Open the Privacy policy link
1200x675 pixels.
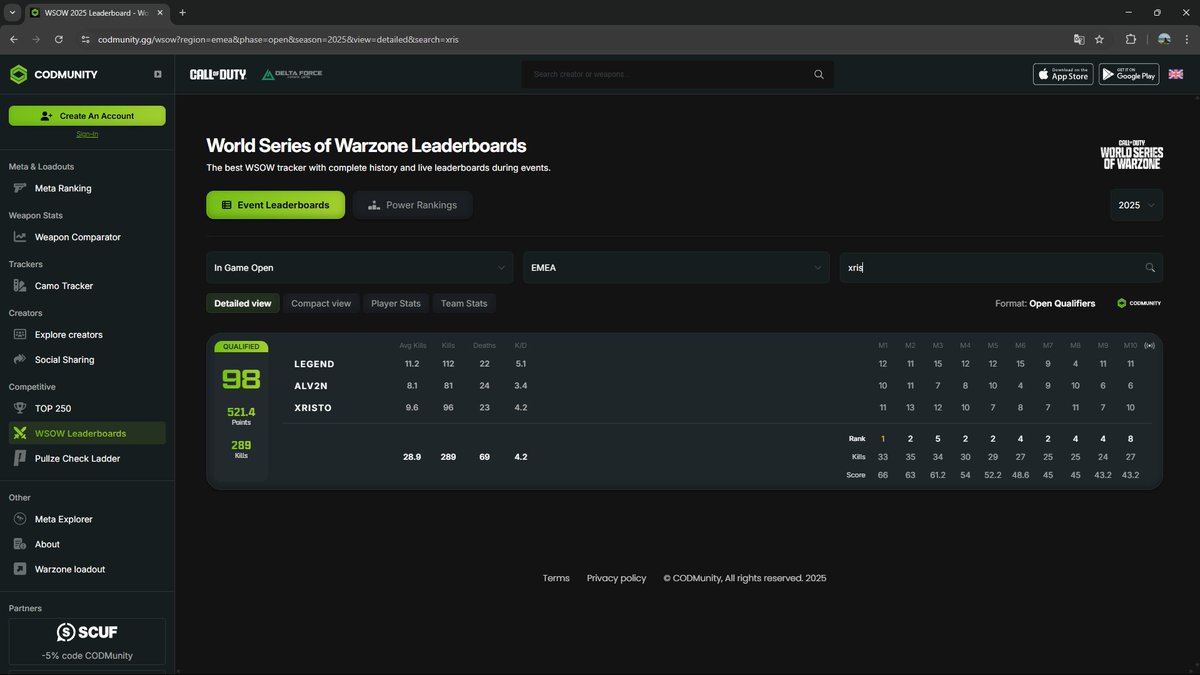tap(616, 577)
